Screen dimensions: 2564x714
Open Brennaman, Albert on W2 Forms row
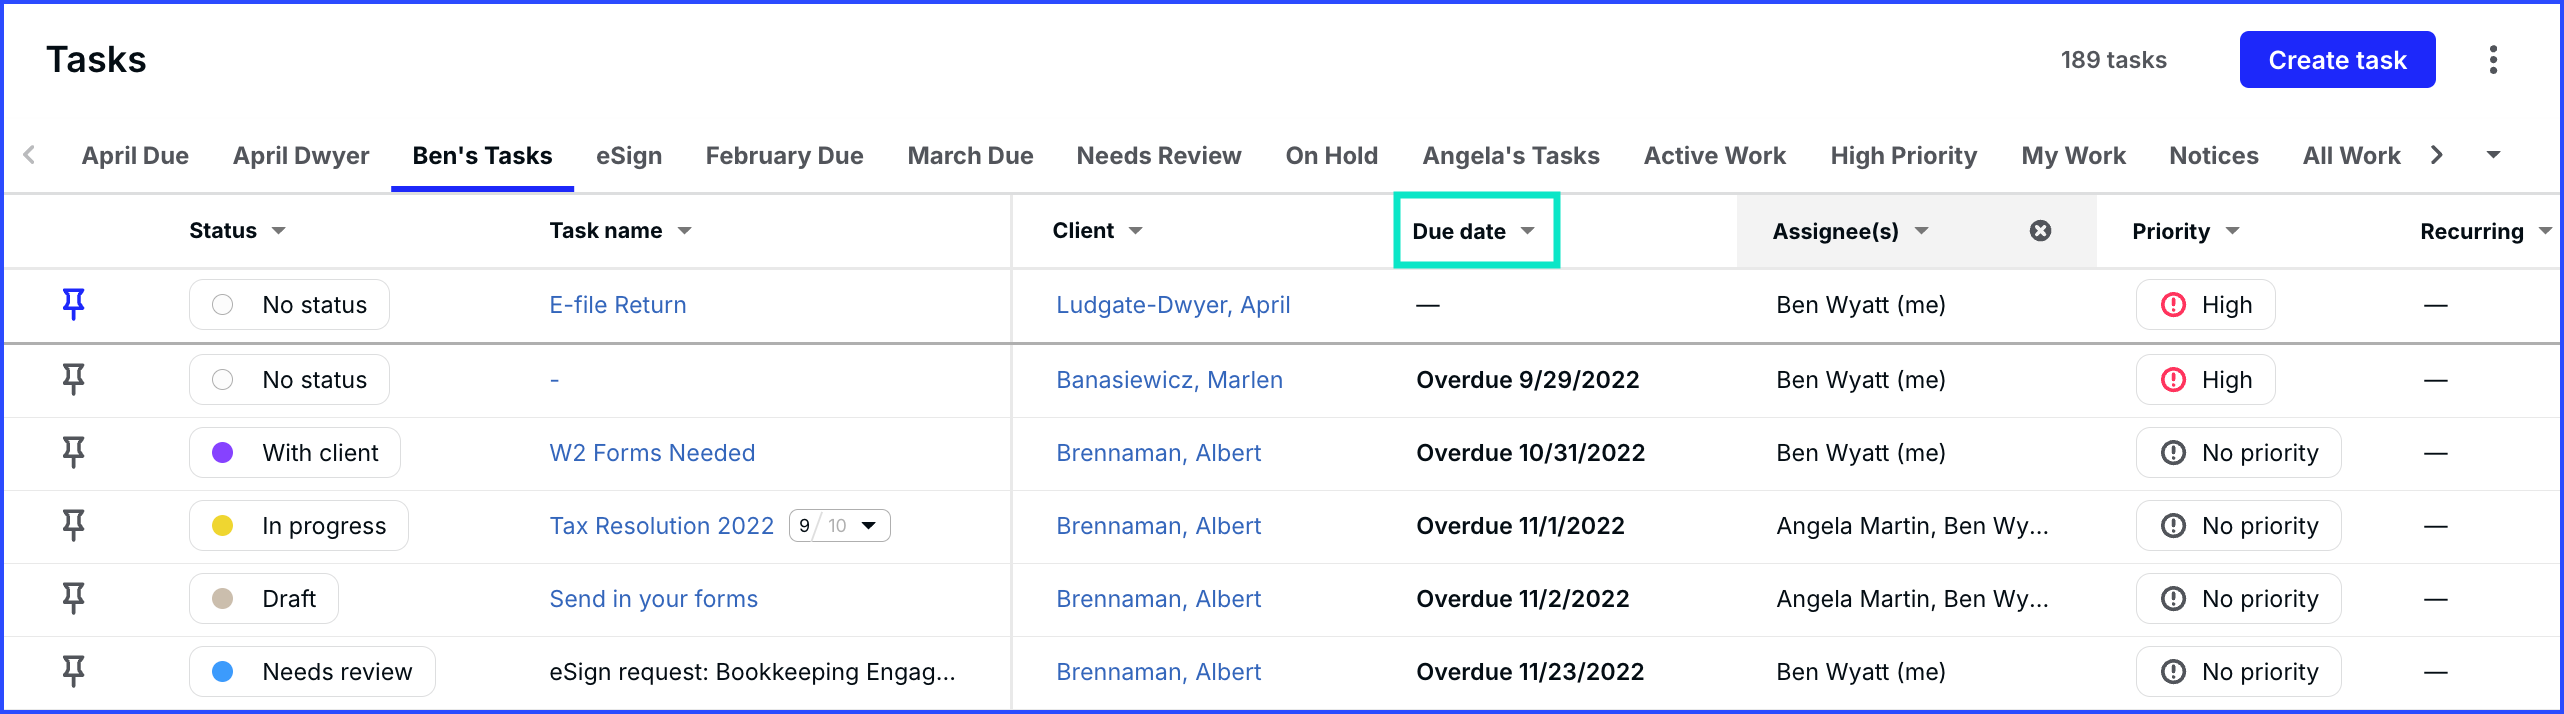(1158, 452)
